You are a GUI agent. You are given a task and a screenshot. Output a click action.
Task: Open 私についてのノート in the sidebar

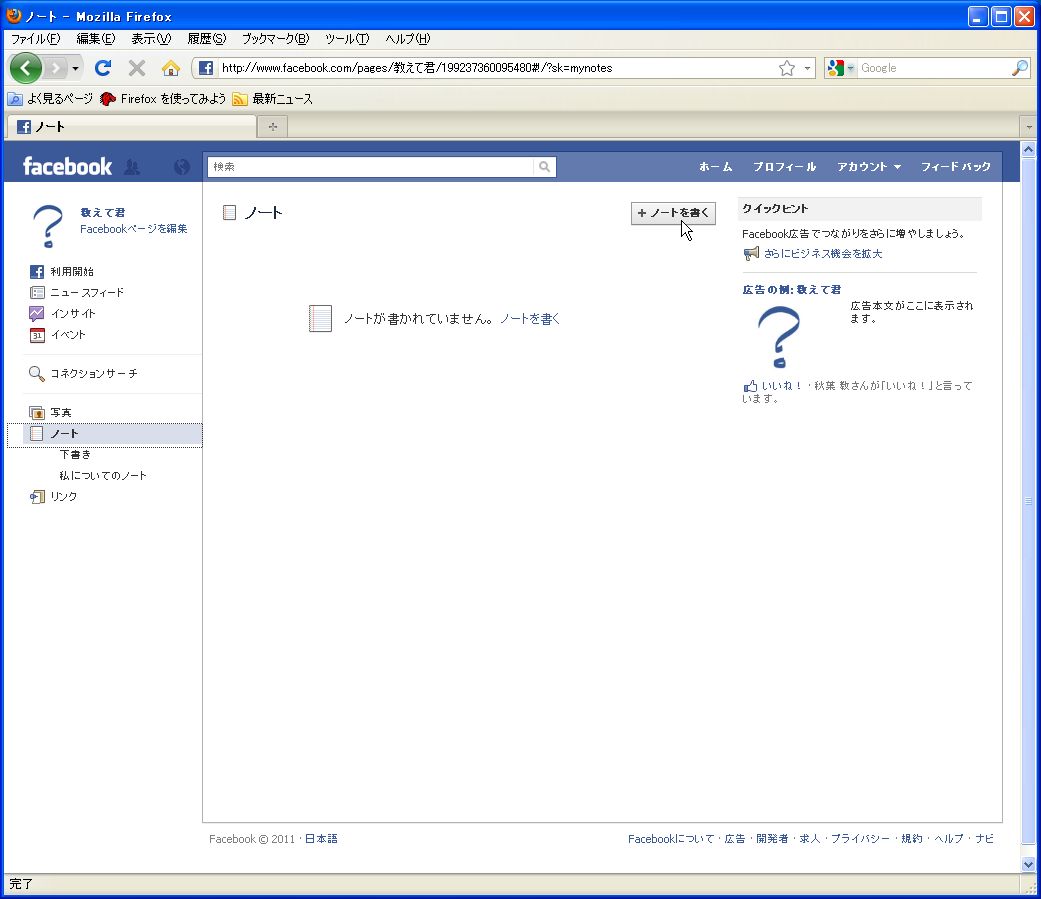[x=103, y=475]
